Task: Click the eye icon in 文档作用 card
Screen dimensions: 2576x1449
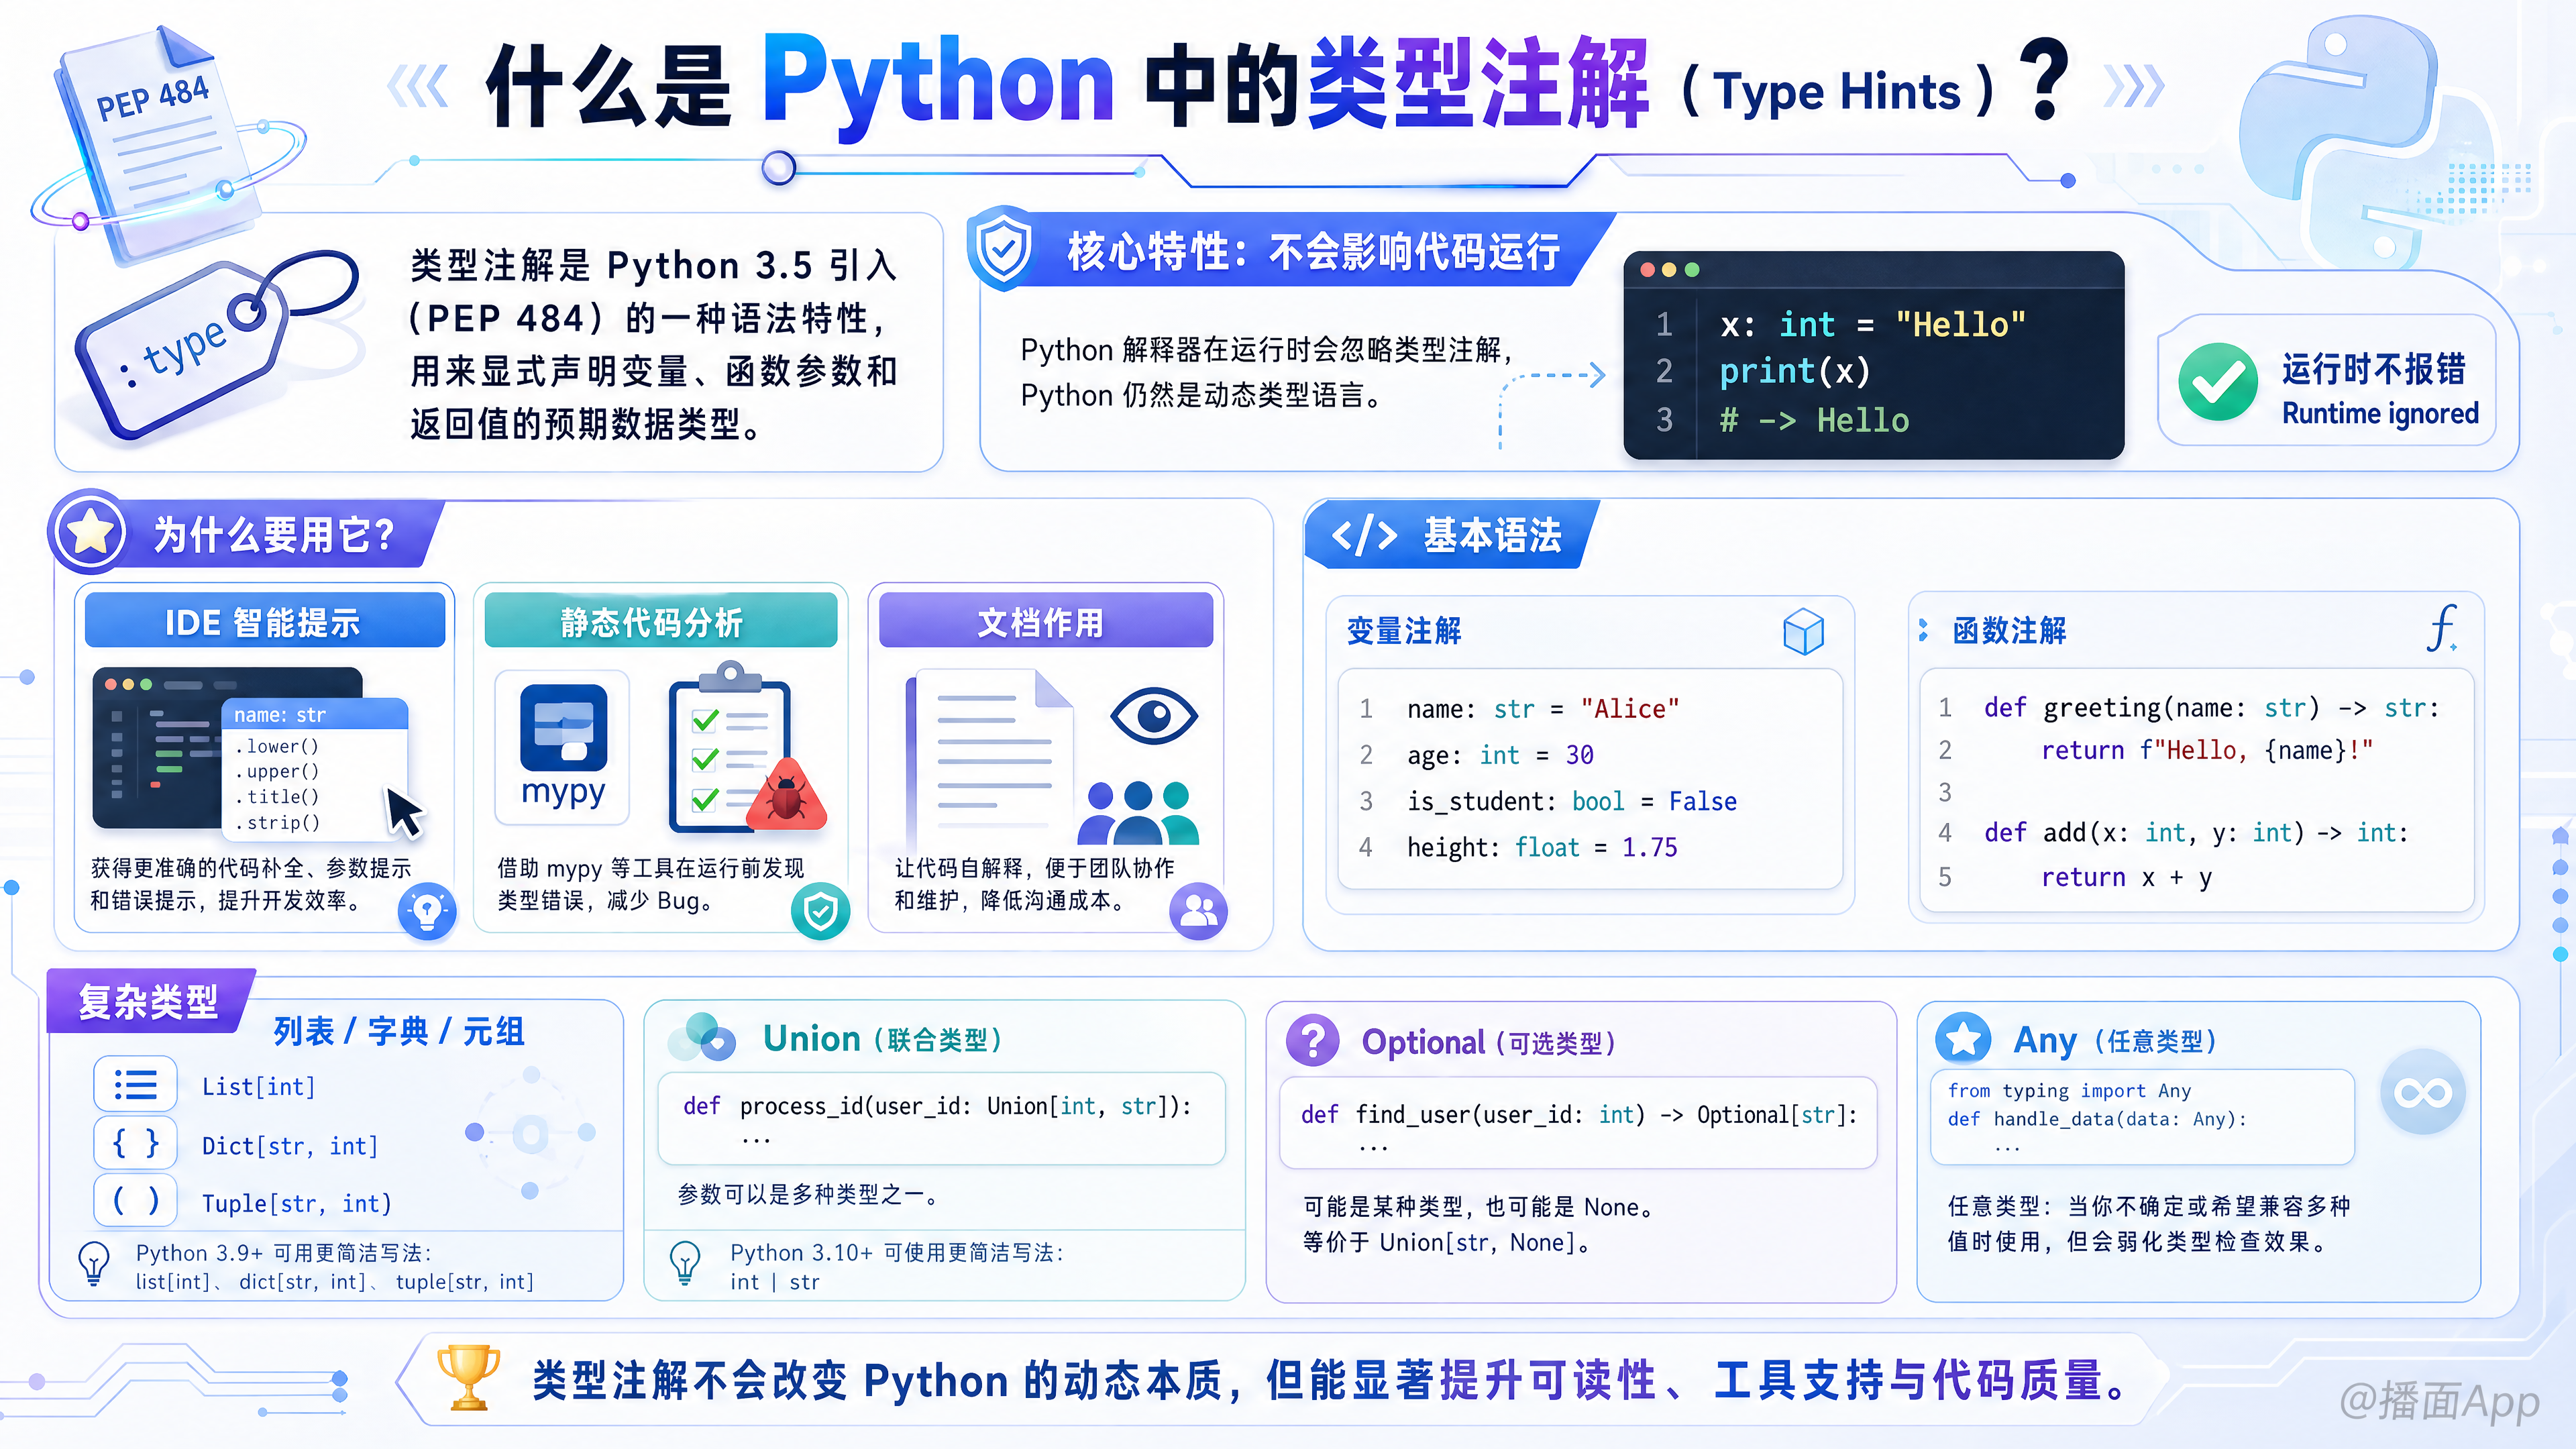Action: click(1153, 715)
